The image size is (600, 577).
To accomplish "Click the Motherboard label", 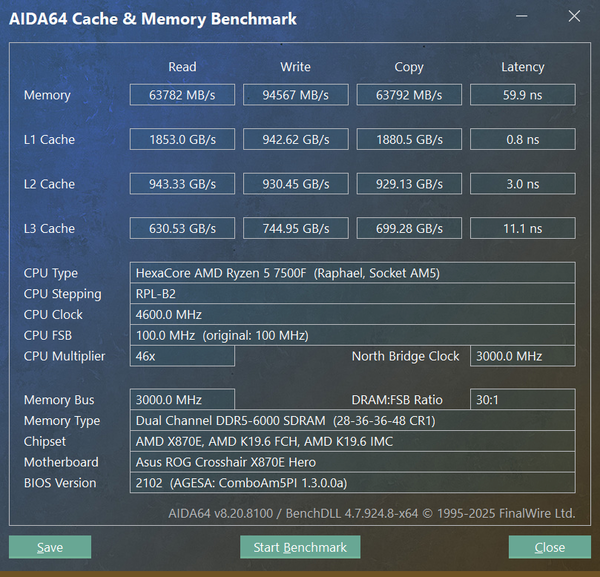I will tap(61, 462).
